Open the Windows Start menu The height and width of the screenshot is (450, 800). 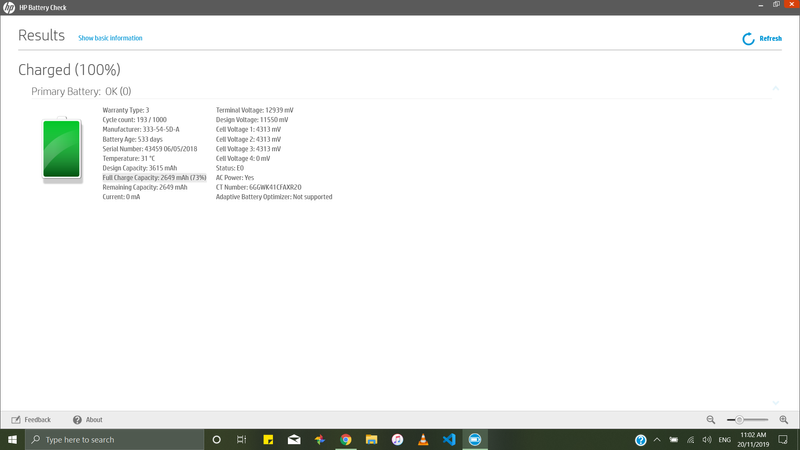12,439
